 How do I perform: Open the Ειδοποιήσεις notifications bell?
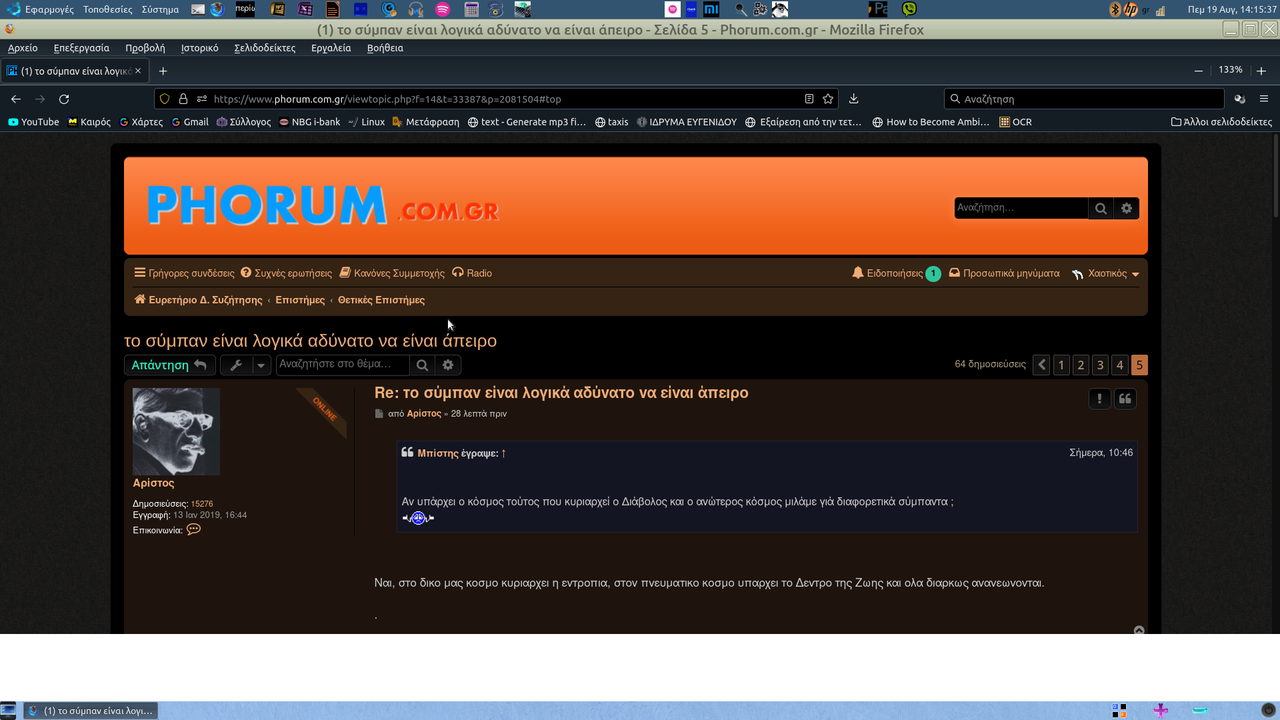click(896, 273)
